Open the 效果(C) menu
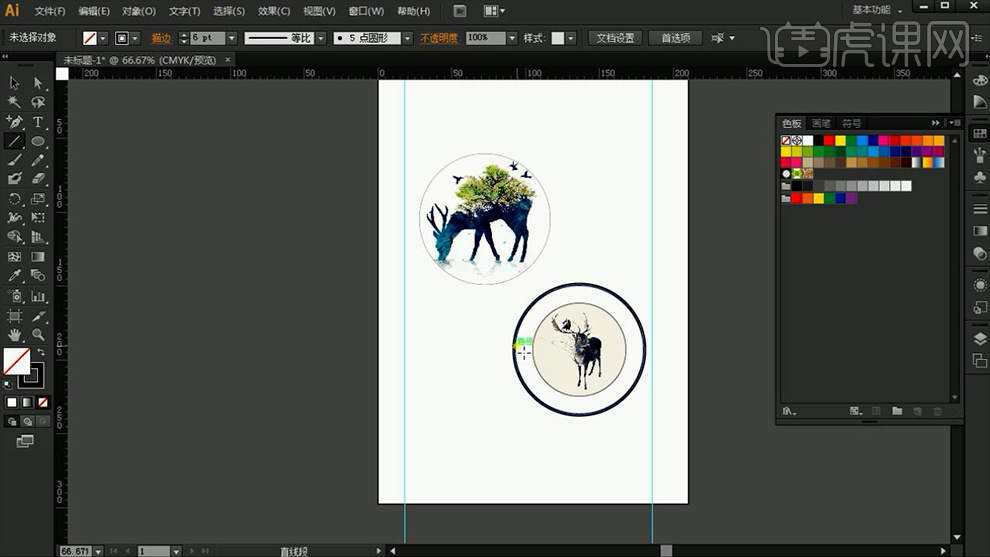Screen dimensions: 990x557 point(273,11)
